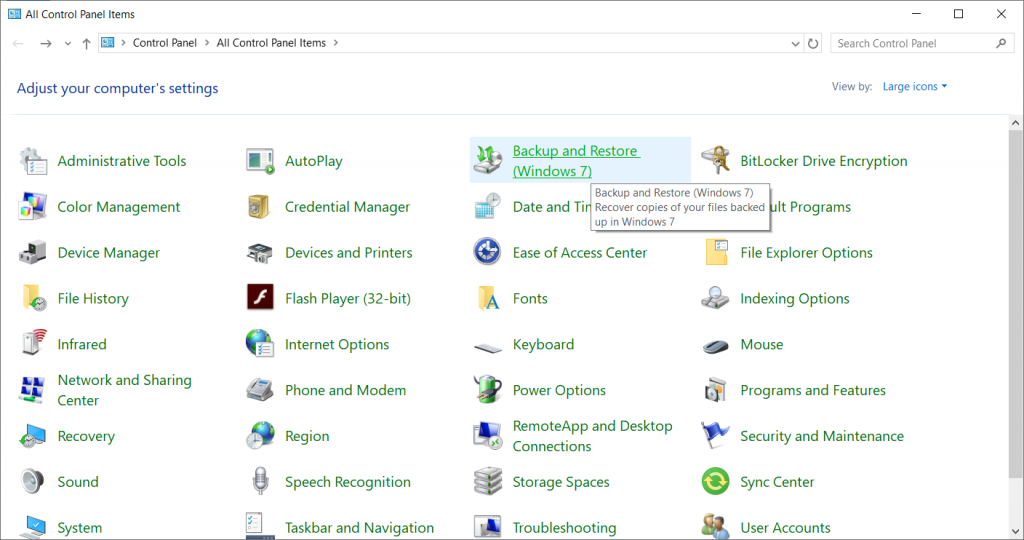The image size is (1024, 540).
Task: Click the User Accounts icon
Action: coord(715,526)
